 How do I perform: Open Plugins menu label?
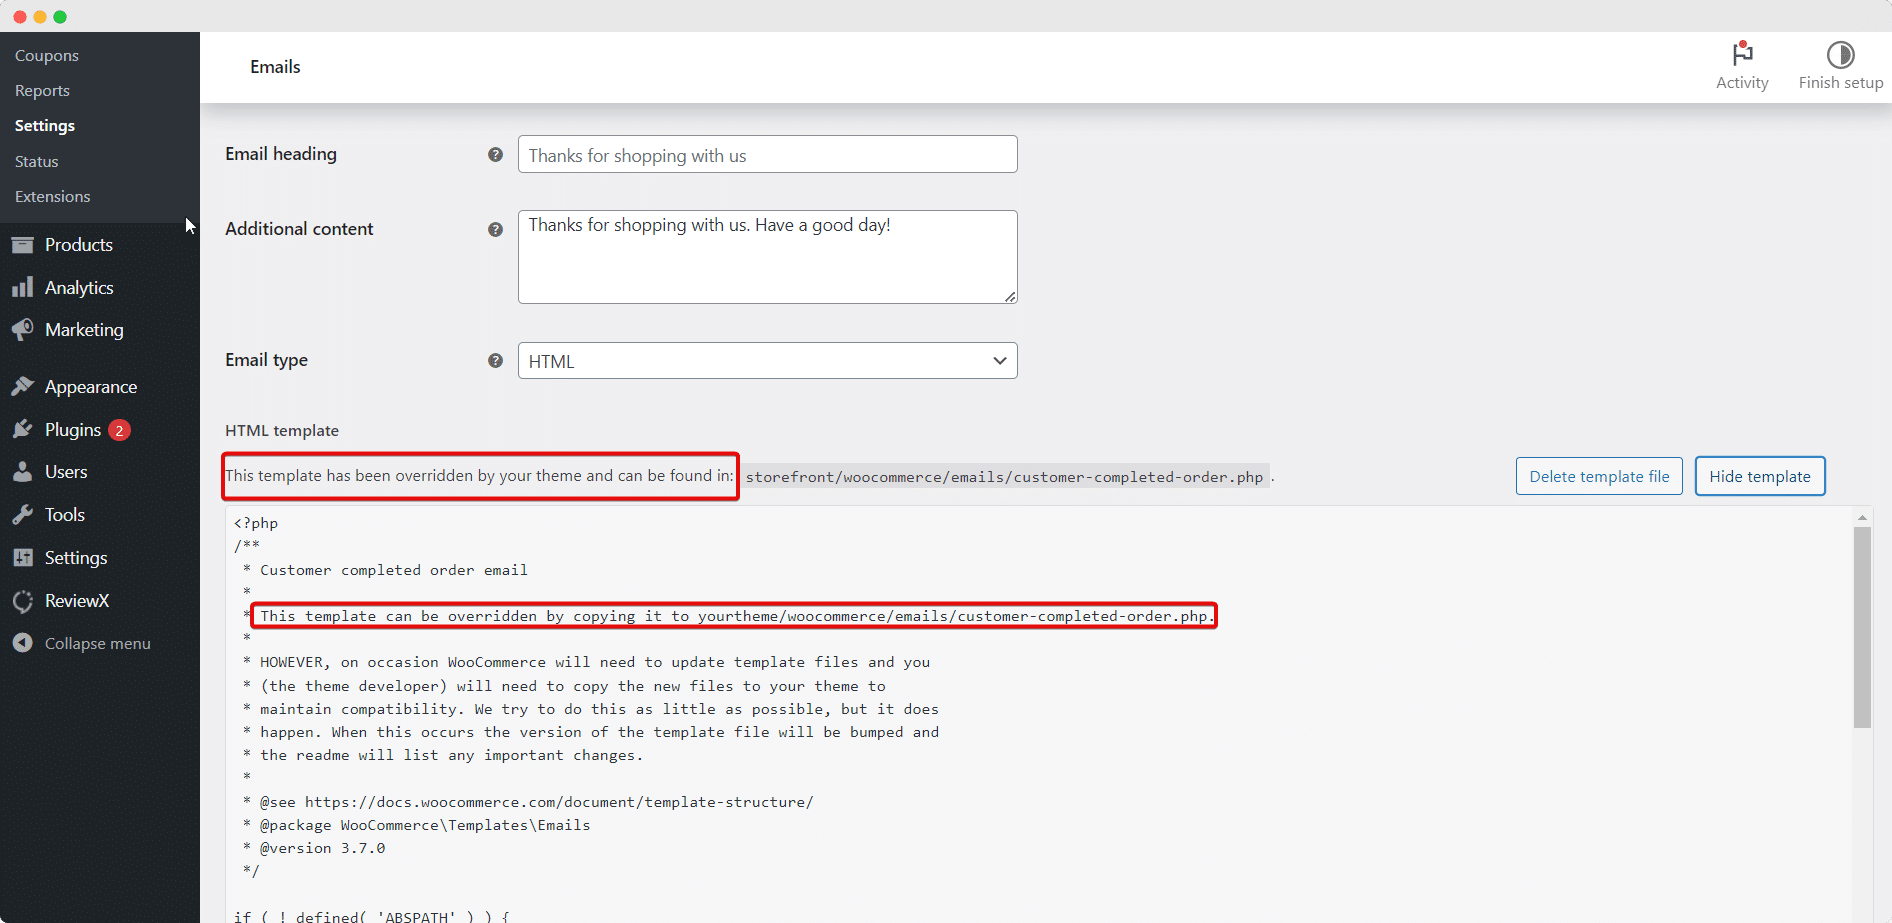73,430
